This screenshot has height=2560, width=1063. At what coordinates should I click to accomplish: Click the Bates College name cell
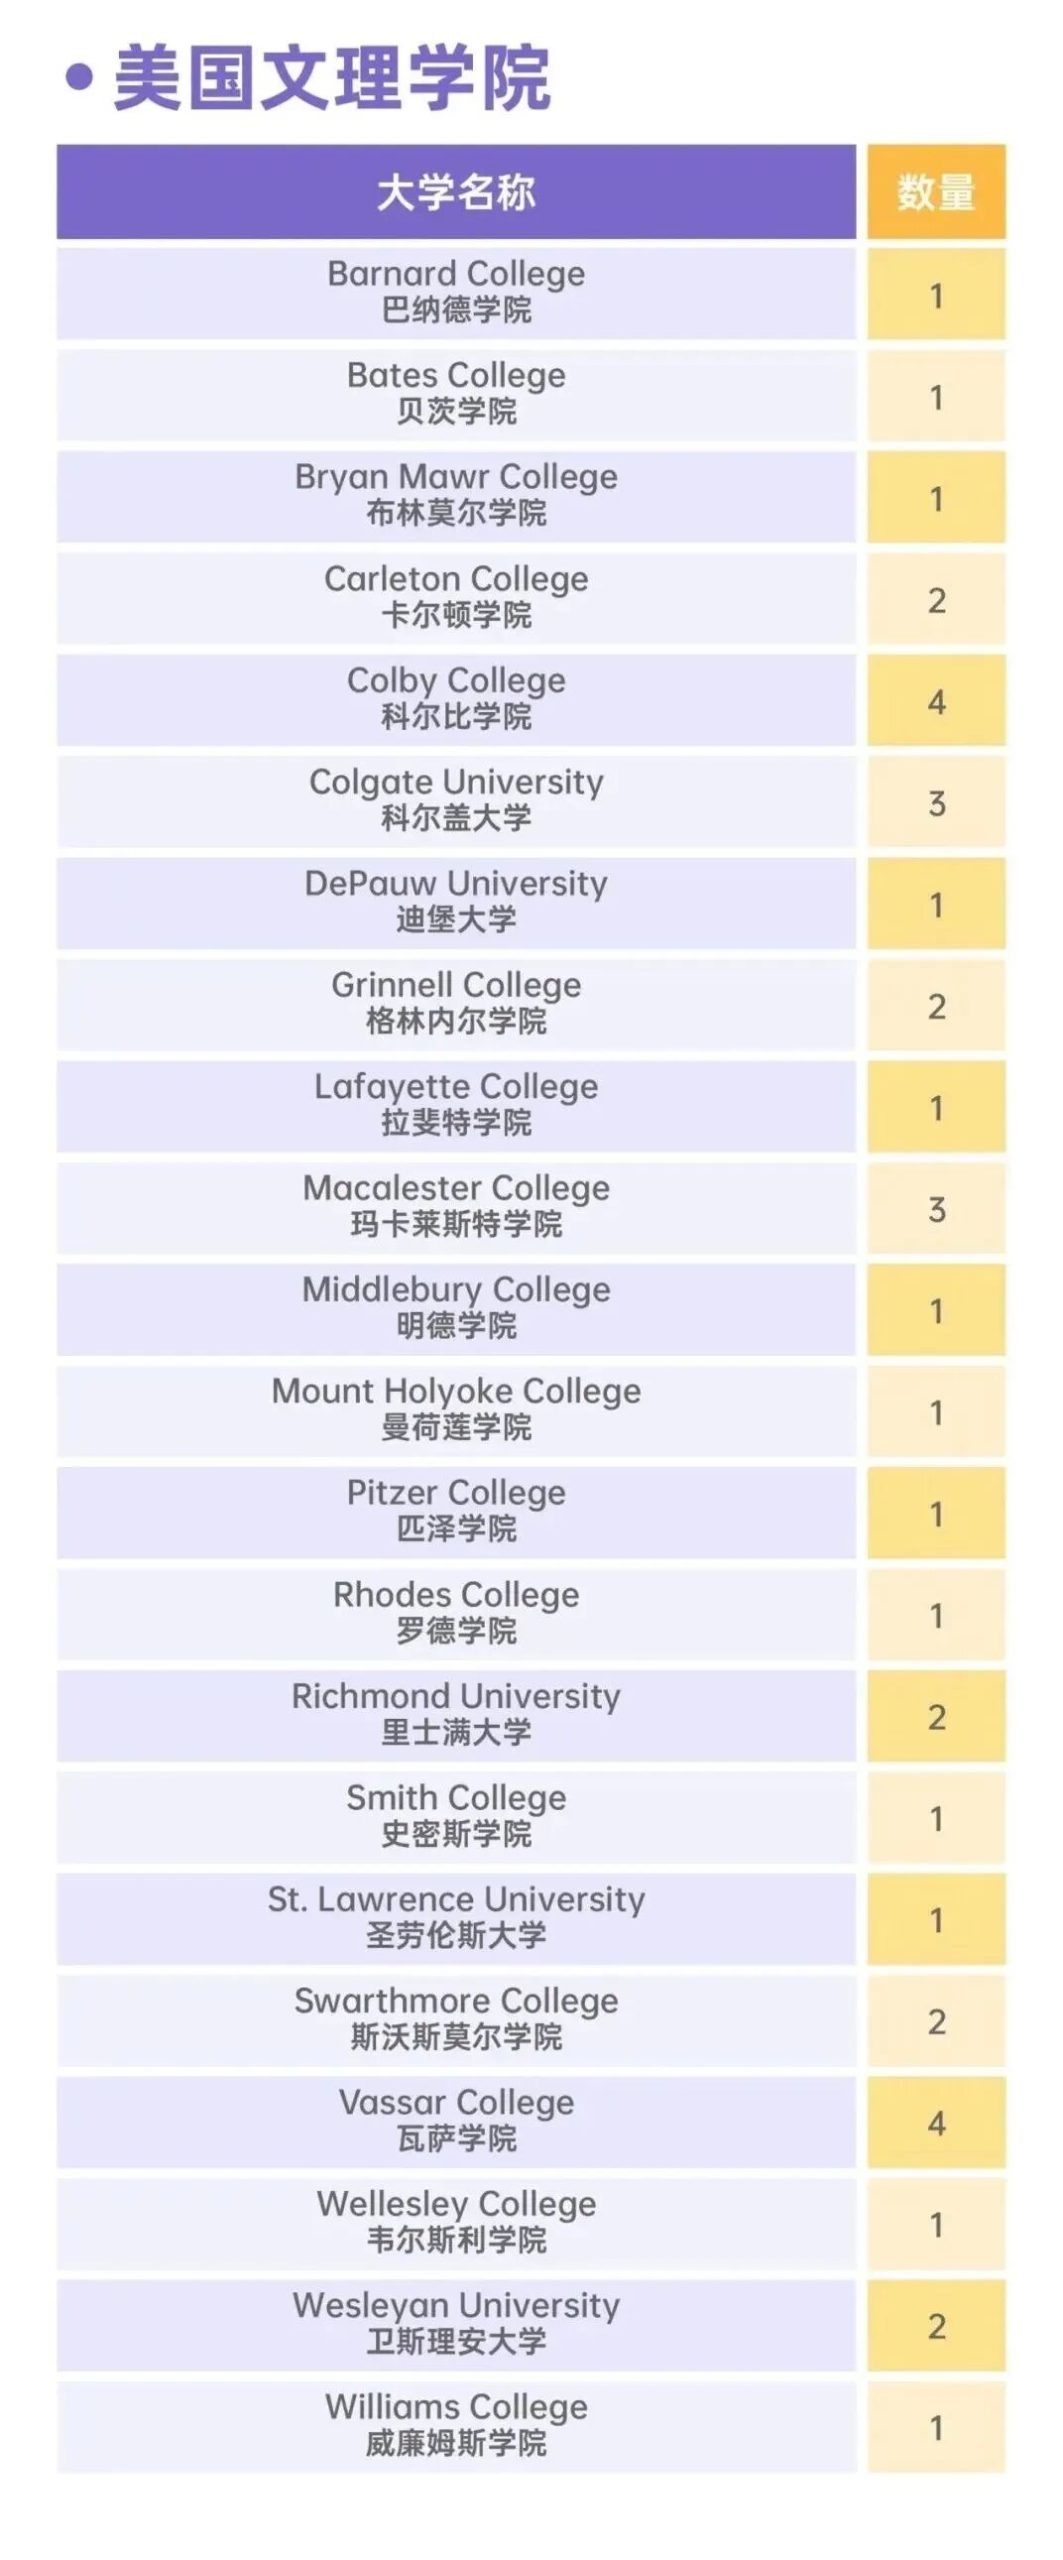pos(456,393)
